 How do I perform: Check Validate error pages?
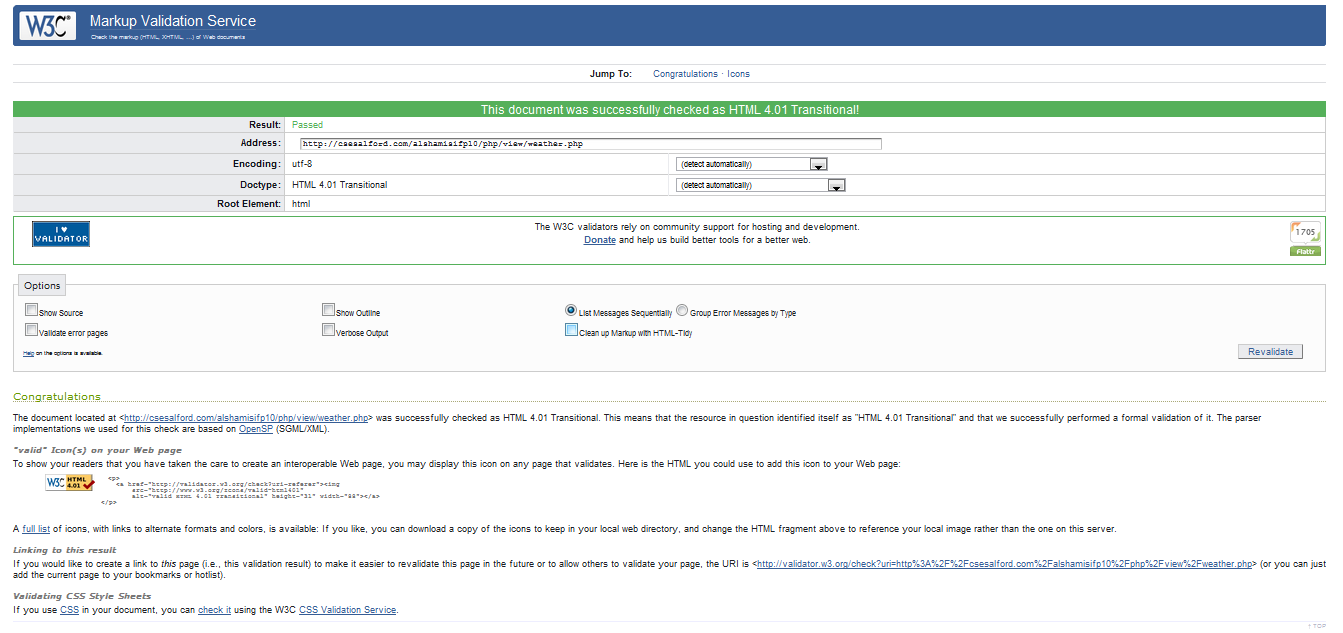pos(31,329)
